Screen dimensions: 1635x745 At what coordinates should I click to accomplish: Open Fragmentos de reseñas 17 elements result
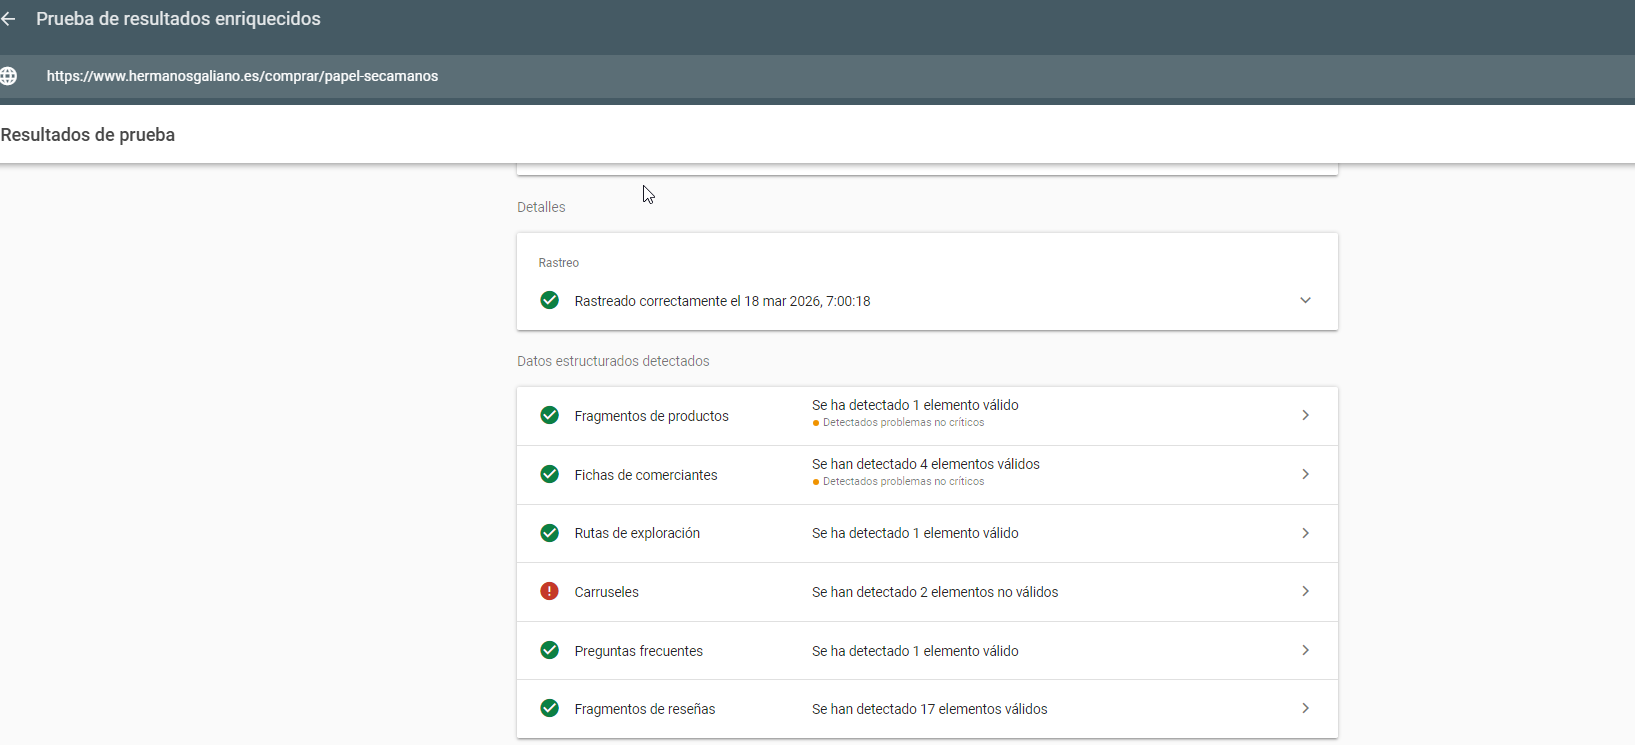(929, 709)
